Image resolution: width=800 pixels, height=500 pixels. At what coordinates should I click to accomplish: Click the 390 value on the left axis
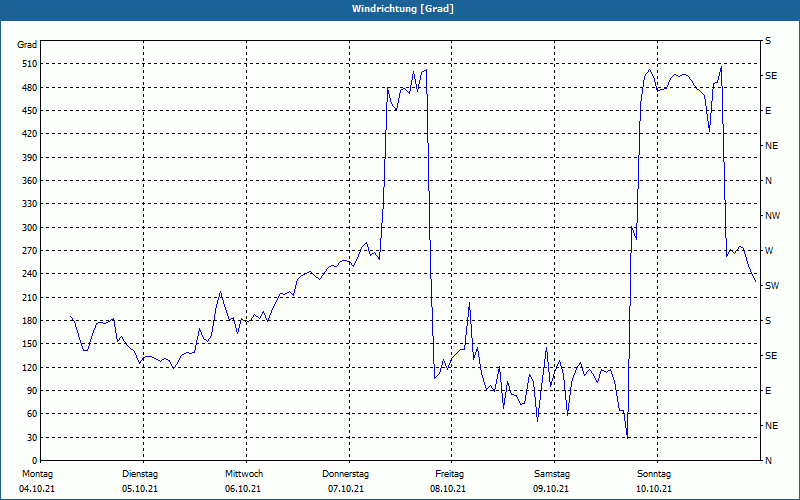[x=30, y=158]
